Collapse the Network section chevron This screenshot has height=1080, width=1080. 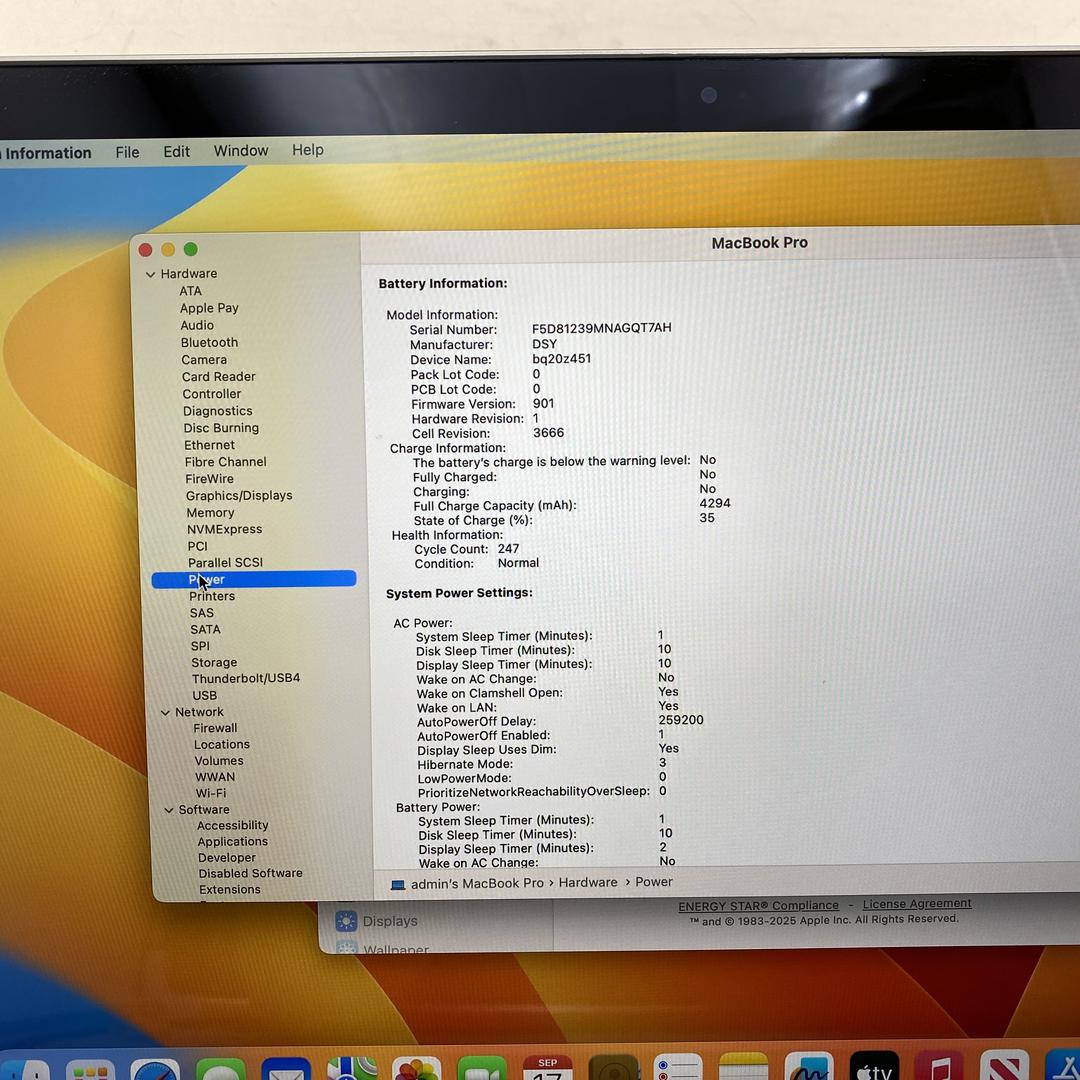point(166,712)
